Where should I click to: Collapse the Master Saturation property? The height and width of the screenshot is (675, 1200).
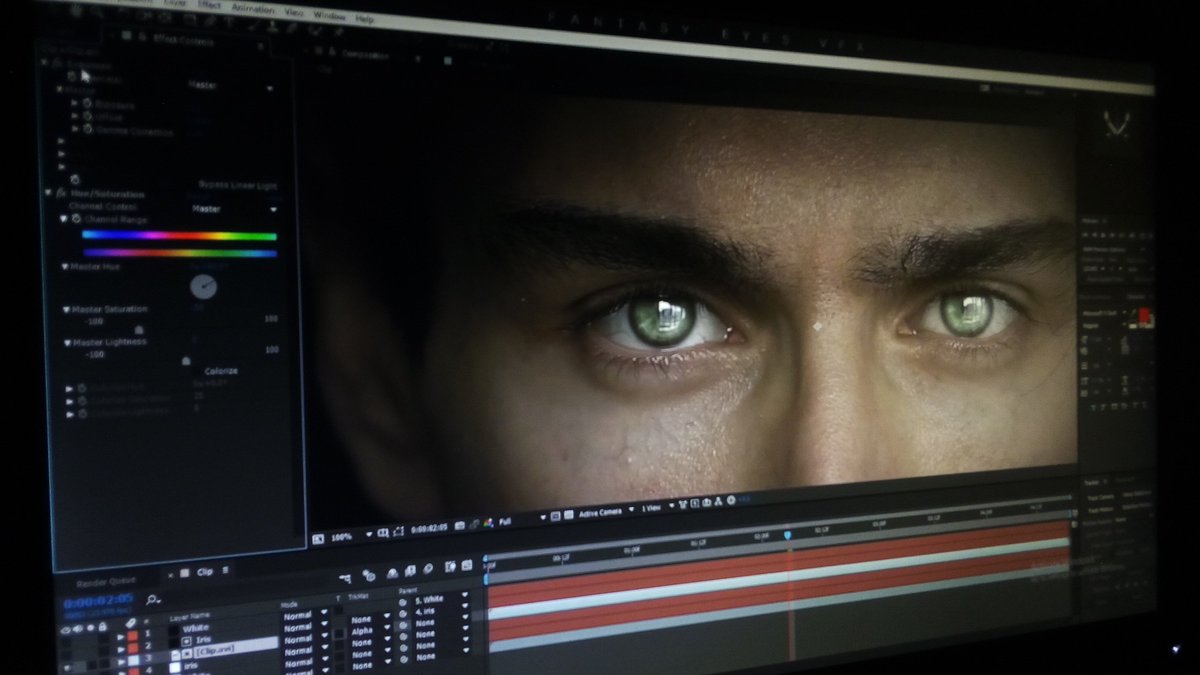pos(66,309)
